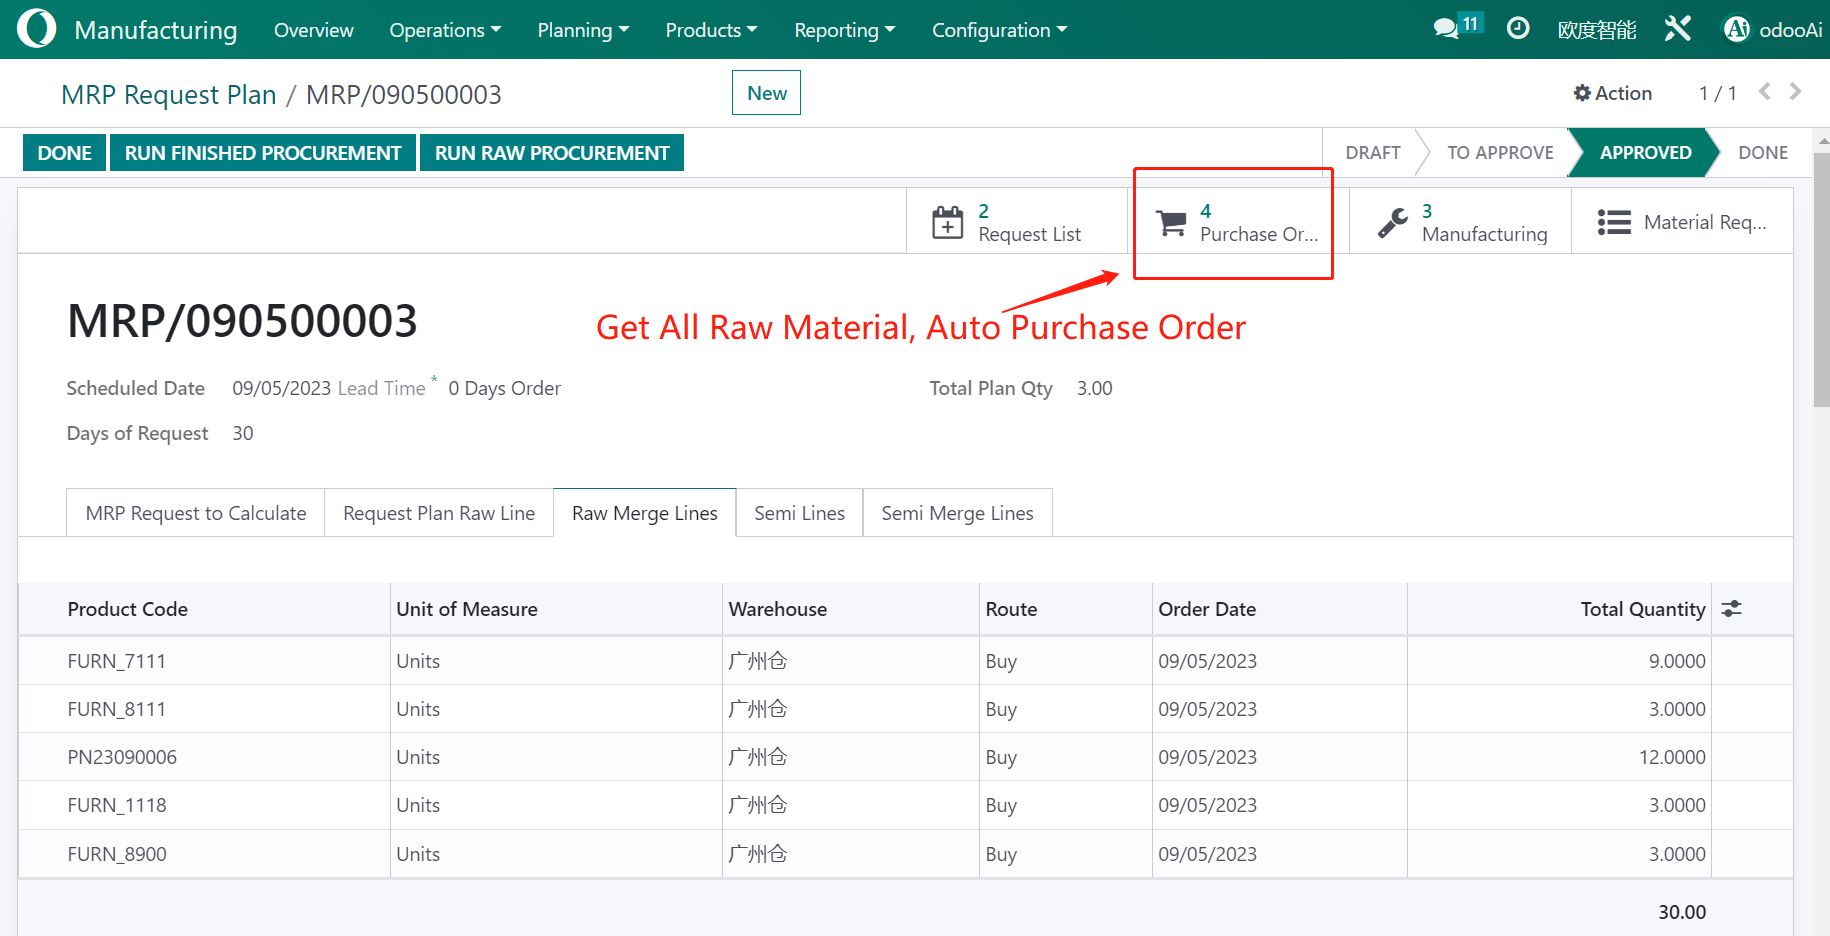Screen dimensions: 1830x936
Task: Select the company switcher 欧度智能
Action: 1597,30
